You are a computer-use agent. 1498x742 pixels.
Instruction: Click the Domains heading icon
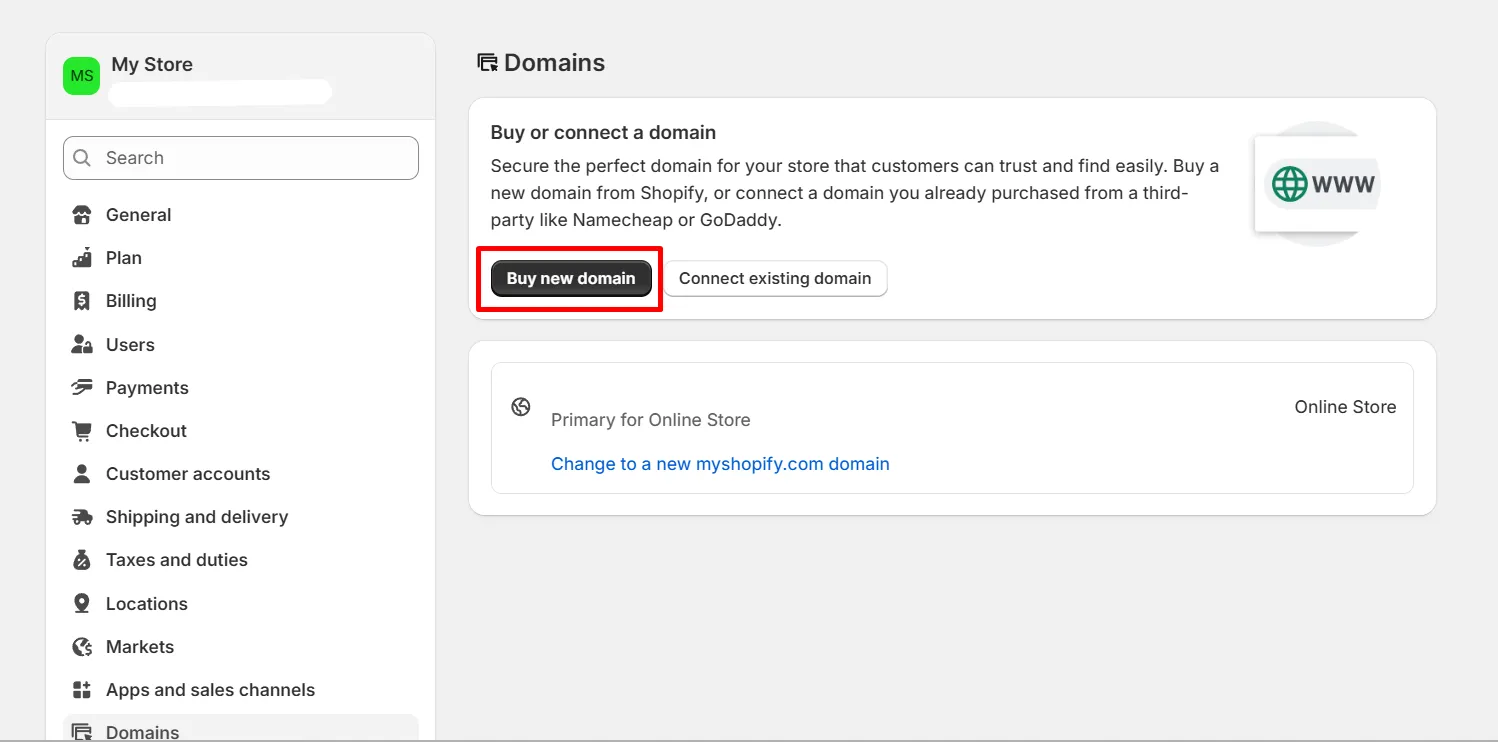click(487, 63)
